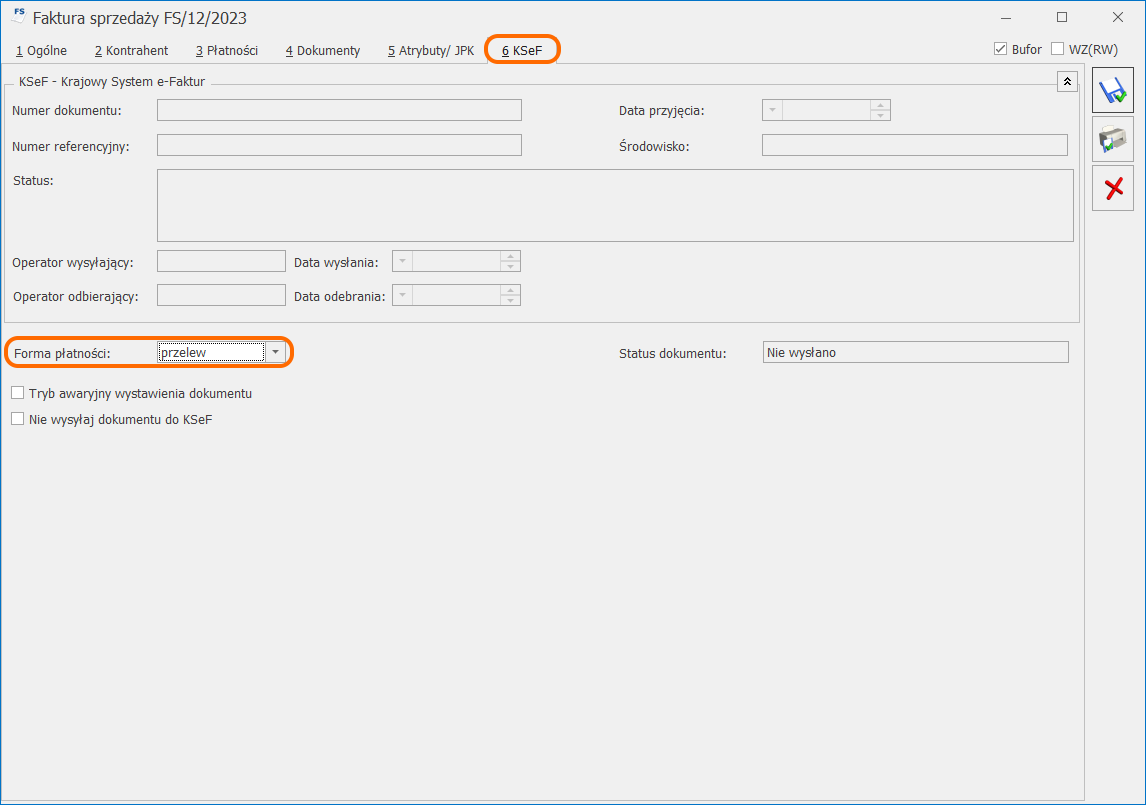Click the printer icon to print the invoice
This screenshot has height=805, width=1146.
[x=1112, y=139]
